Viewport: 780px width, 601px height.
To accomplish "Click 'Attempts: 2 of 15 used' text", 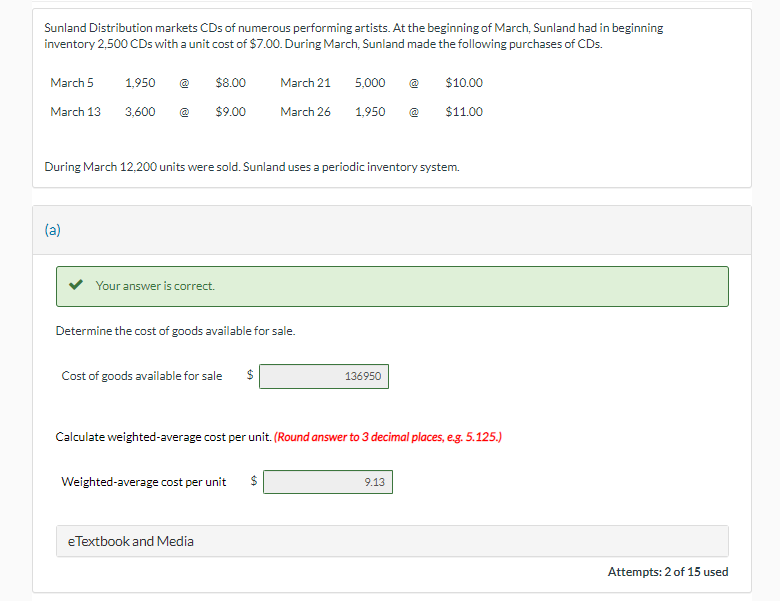I will (x=668, y=572).
